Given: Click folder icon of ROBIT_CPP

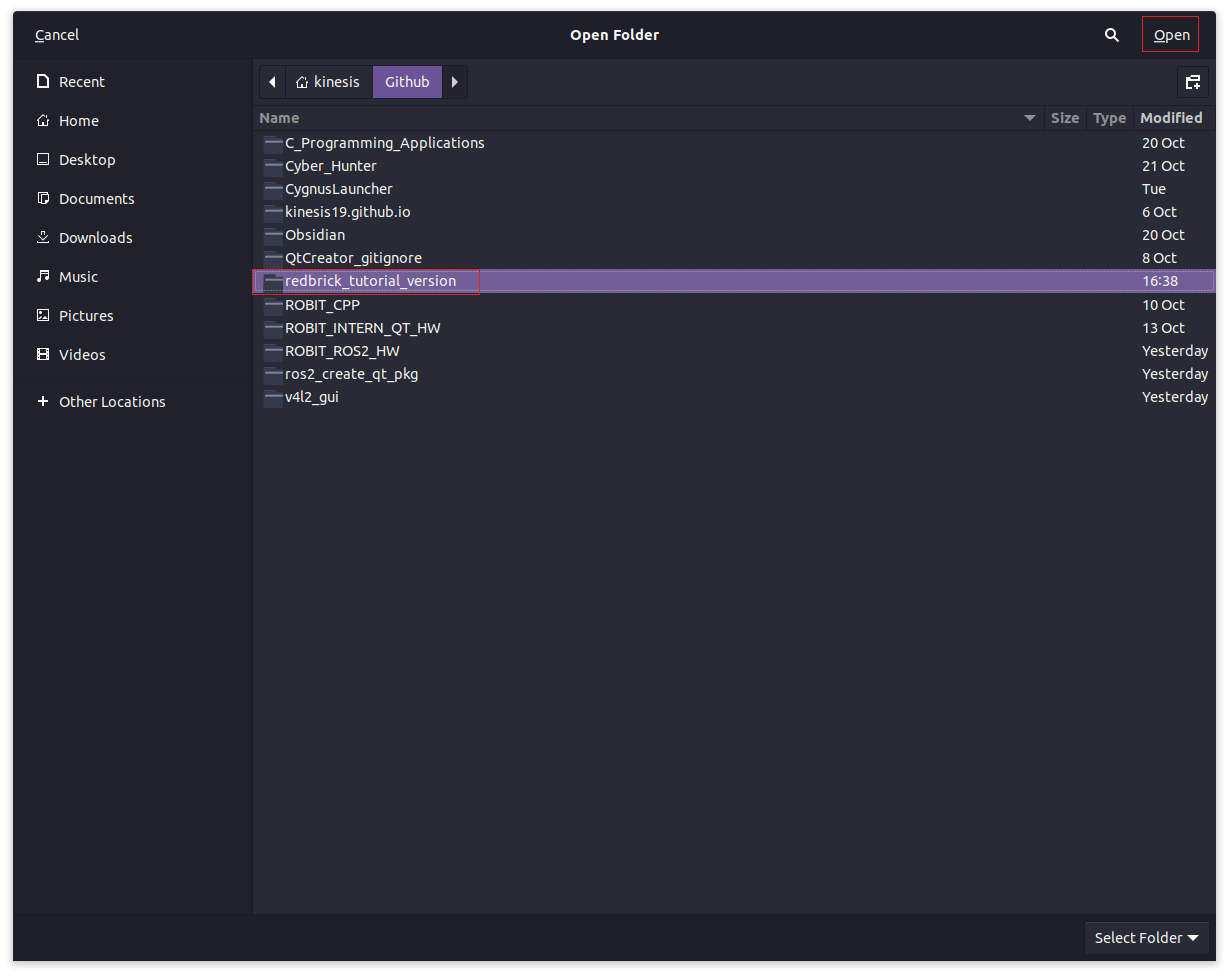Looking at the screenshot, I should click(x=273, y=305).
